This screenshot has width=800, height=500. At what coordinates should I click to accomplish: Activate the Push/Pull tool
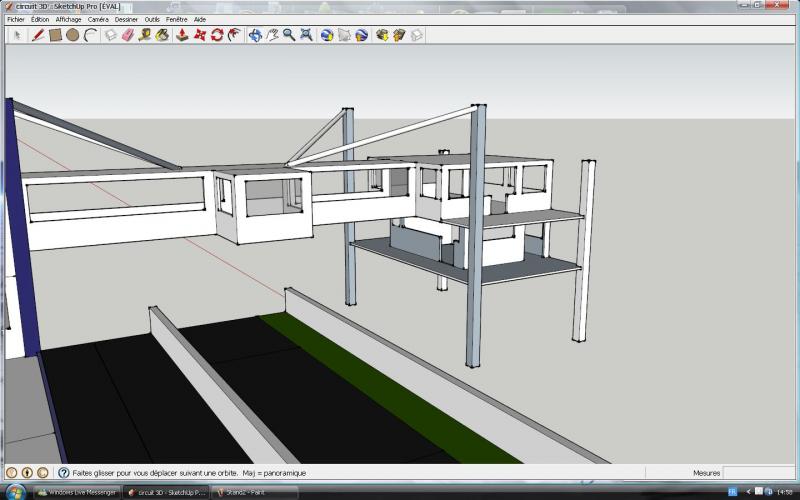182,34
